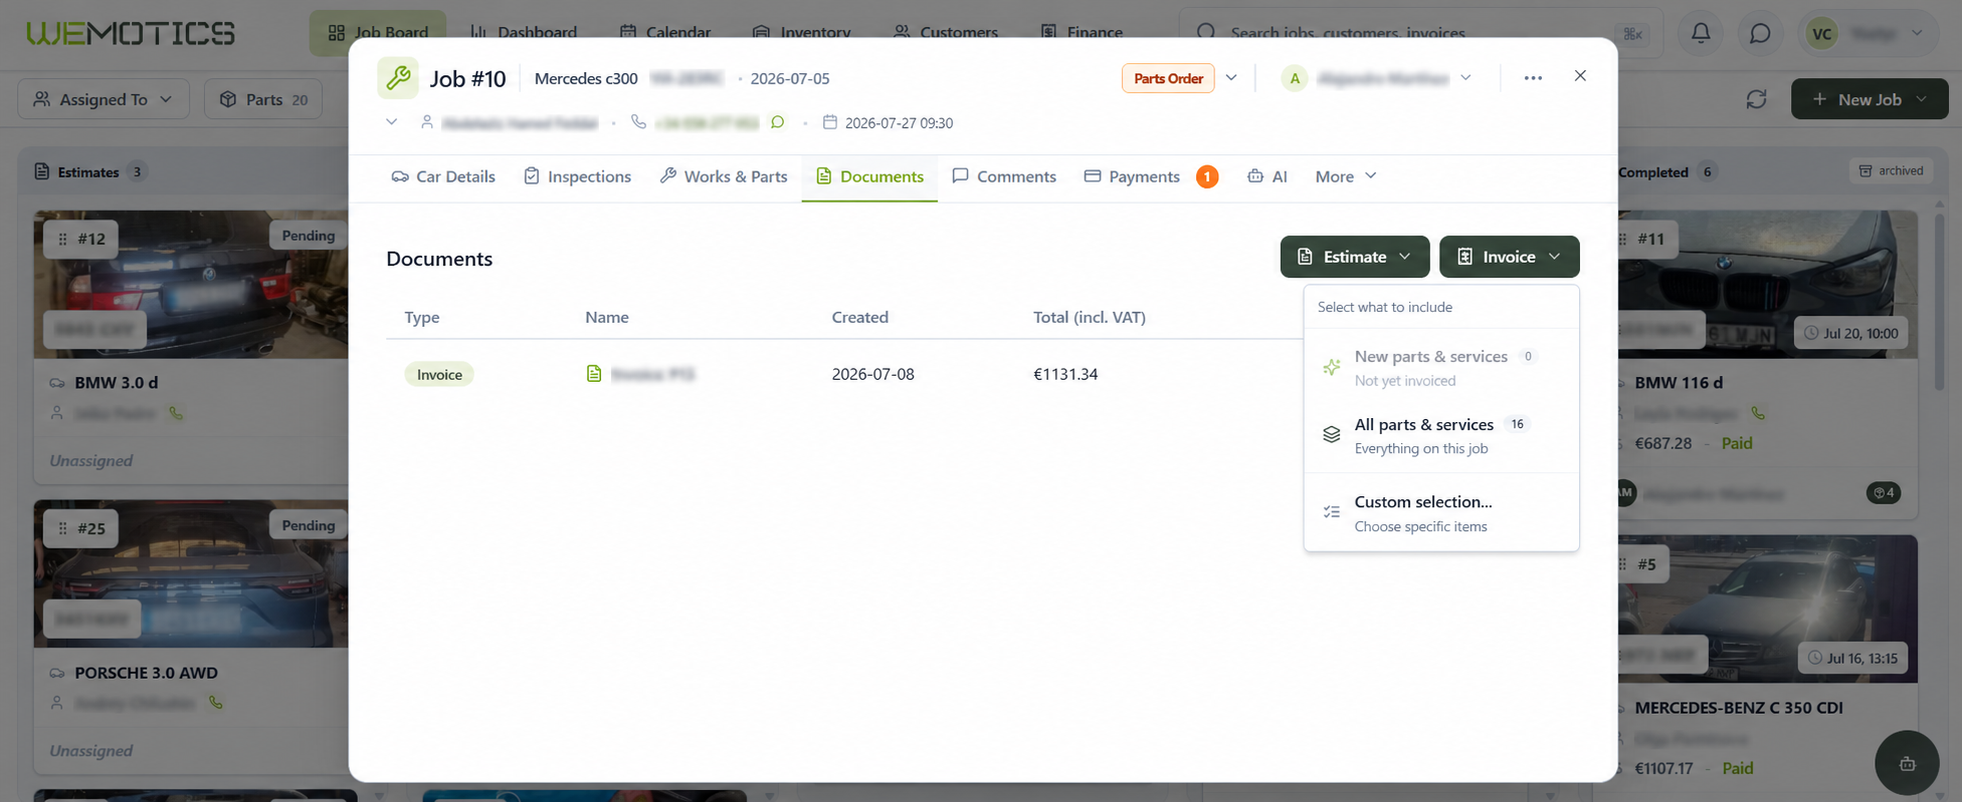
Task: Click the Completed column scrollbar
Action: point(1940,300)
